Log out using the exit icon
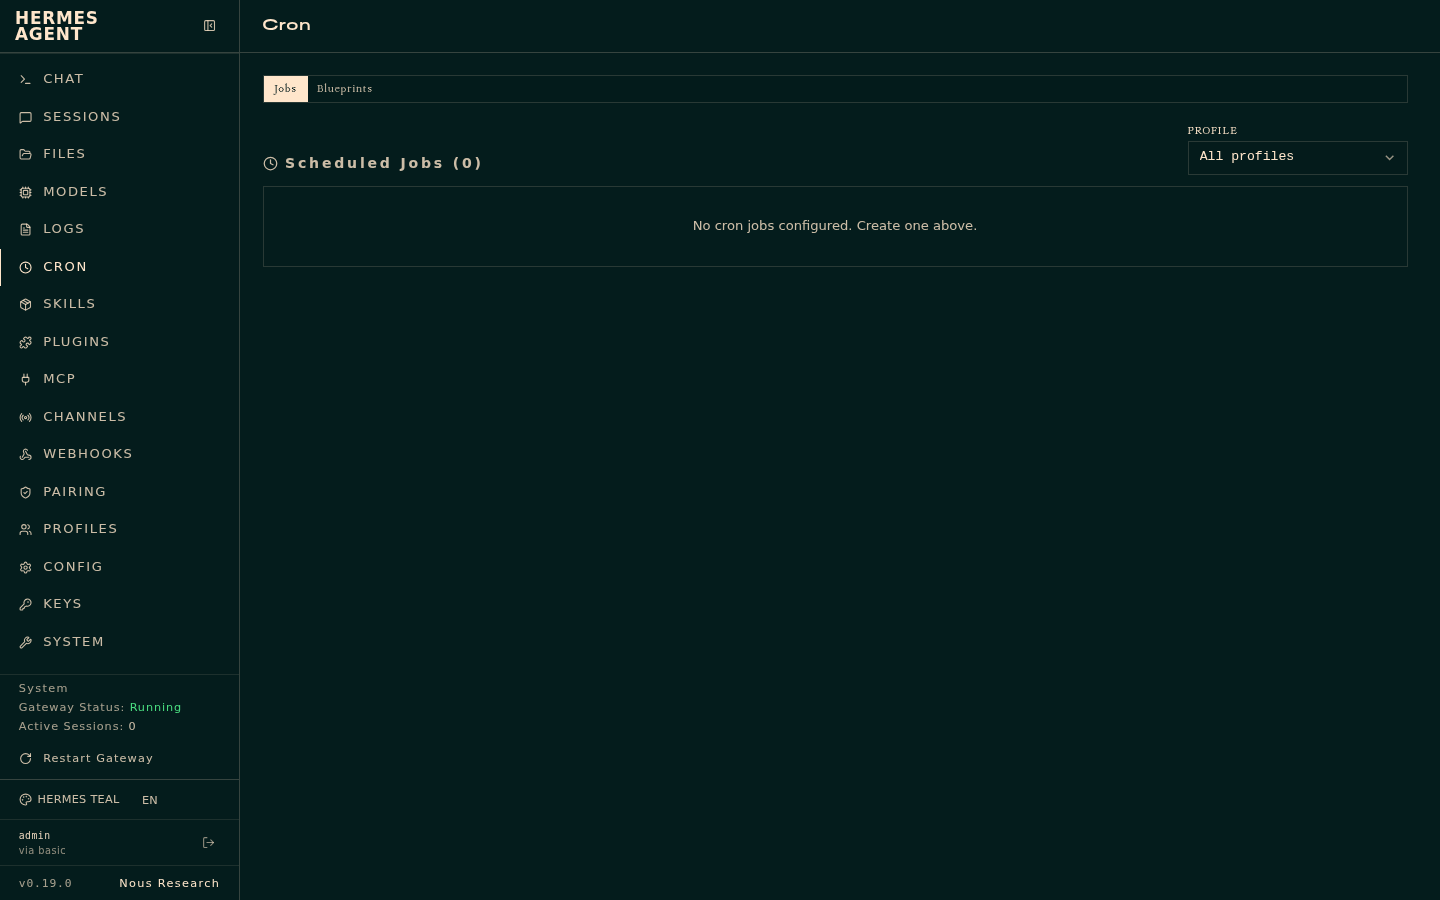 click(x=209, y=843)
